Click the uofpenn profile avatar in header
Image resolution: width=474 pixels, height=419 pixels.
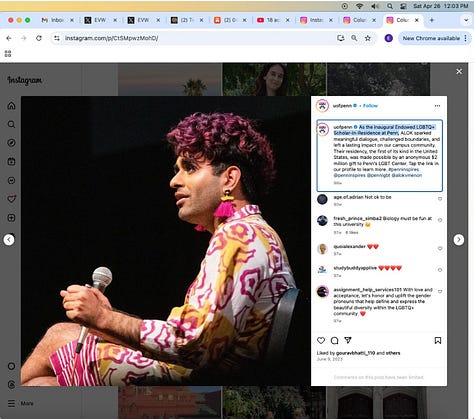322,106
